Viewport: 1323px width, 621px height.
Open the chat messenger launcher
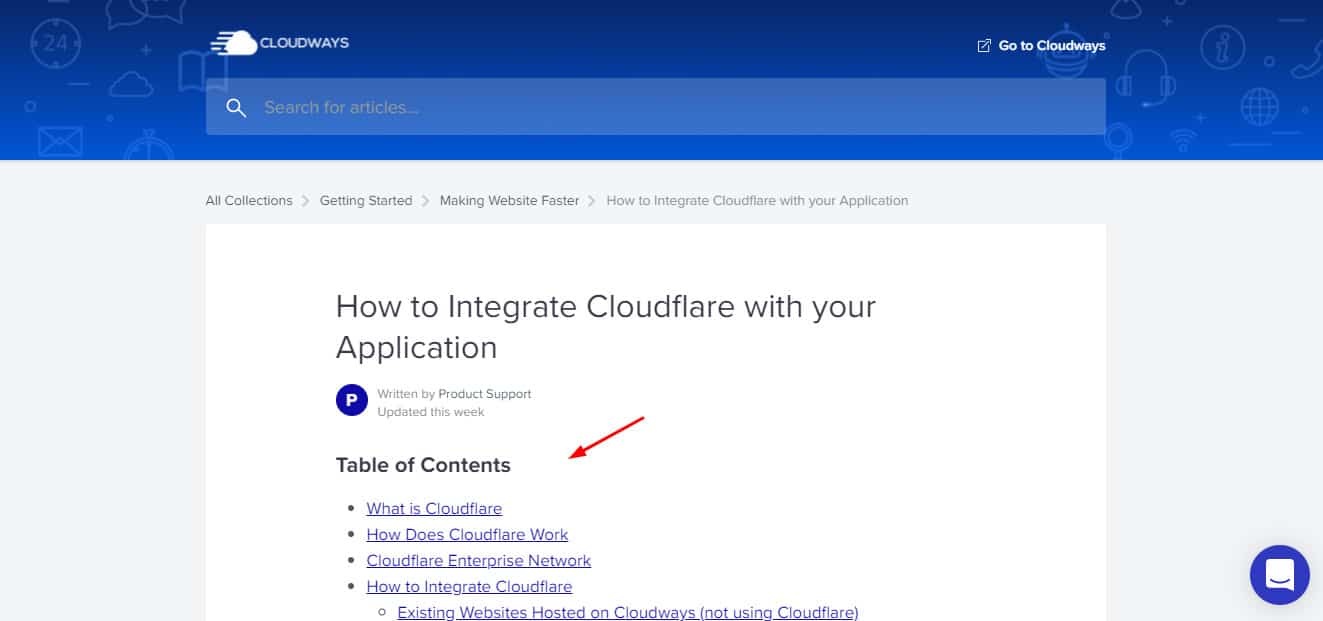click(x=1279, y=575)
